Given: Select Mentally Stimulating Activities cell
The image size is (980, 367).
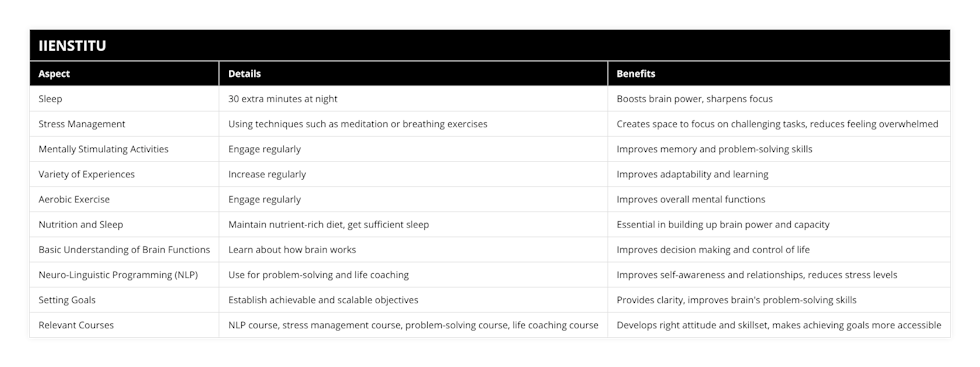Looking at the screenshot, I should click(124, 149).
